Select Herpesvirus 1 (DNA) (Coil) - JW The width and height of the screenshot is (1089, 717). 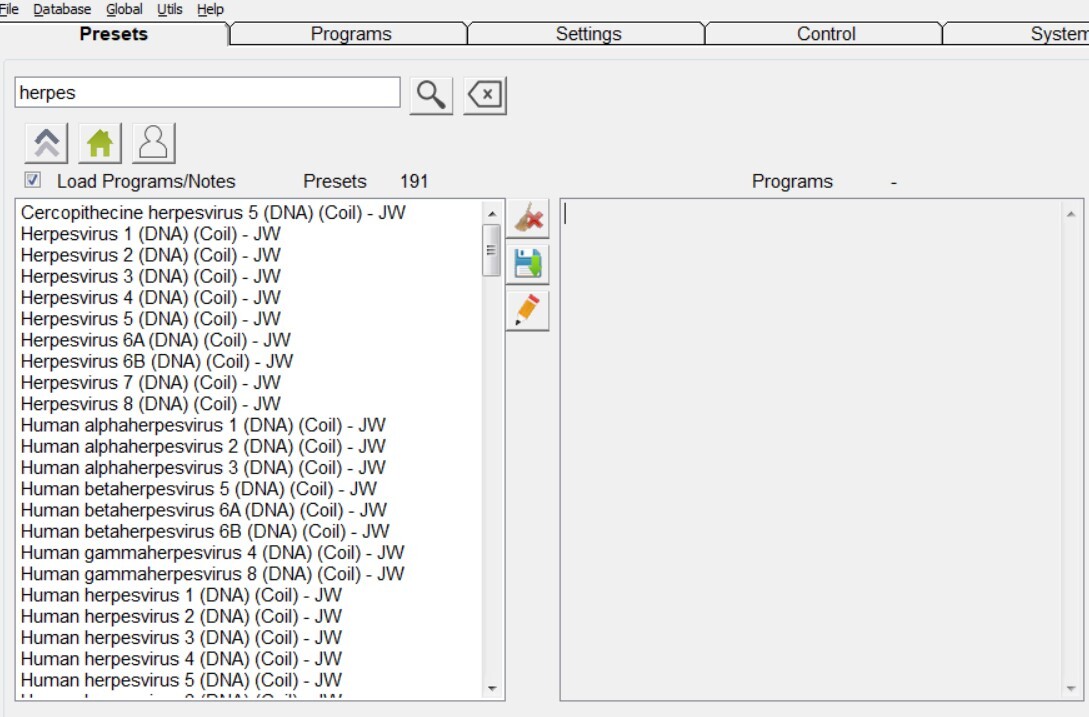[151, 234]
